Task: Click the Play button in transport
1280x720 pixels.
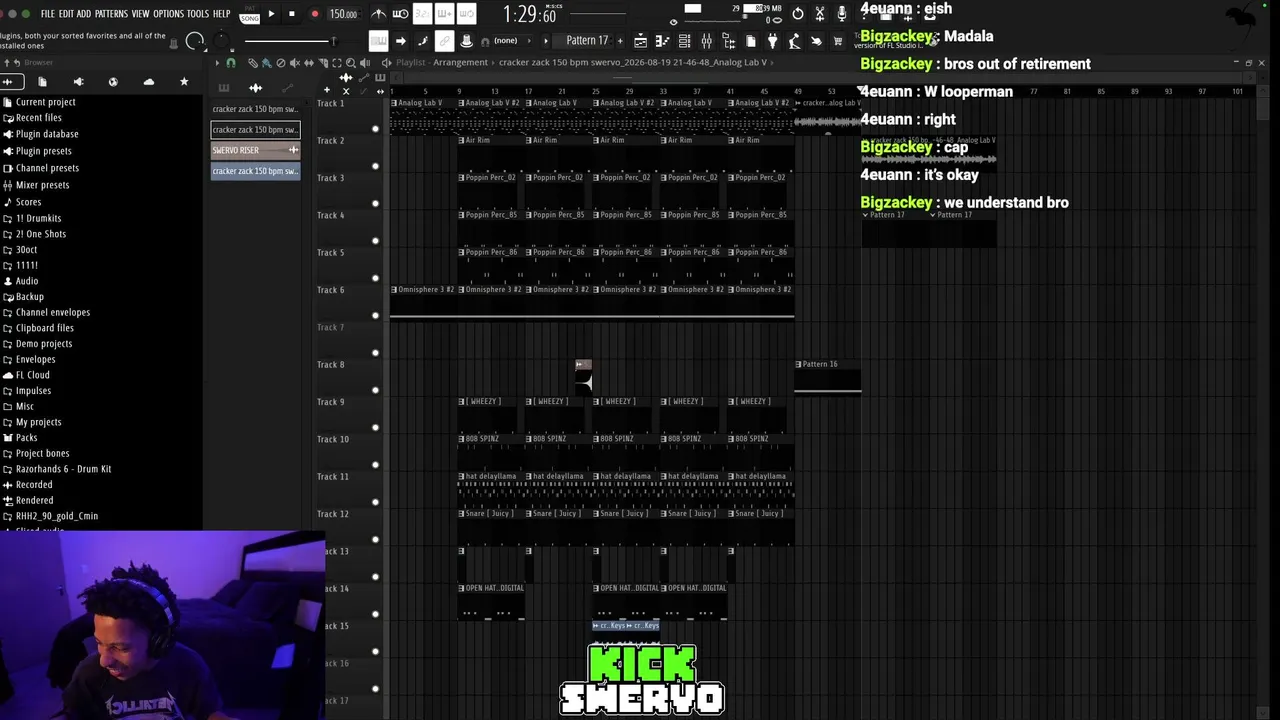Action: point(271,14)
